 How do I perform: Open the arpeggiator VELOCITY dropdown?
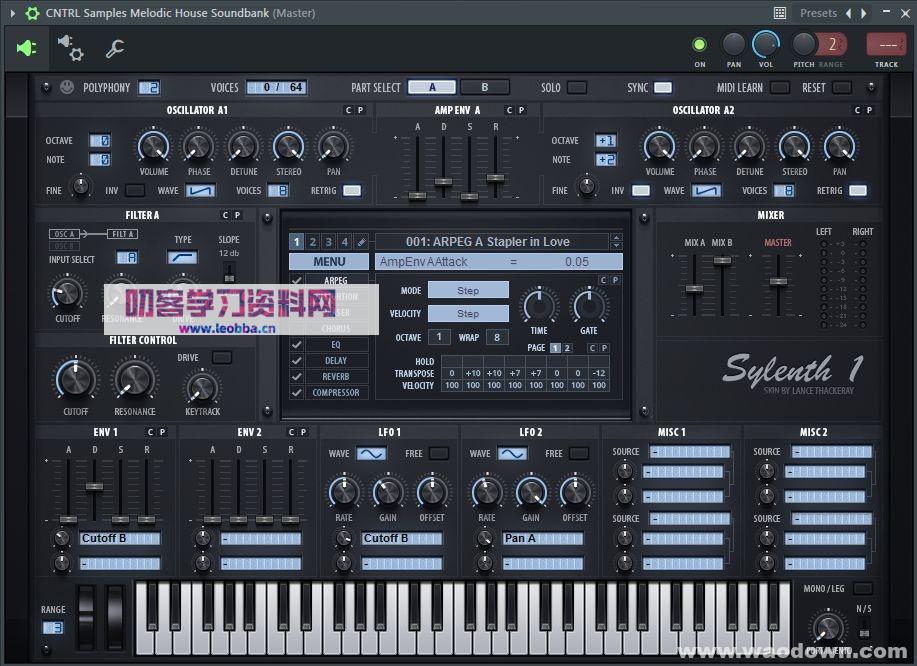click(470, 312)
